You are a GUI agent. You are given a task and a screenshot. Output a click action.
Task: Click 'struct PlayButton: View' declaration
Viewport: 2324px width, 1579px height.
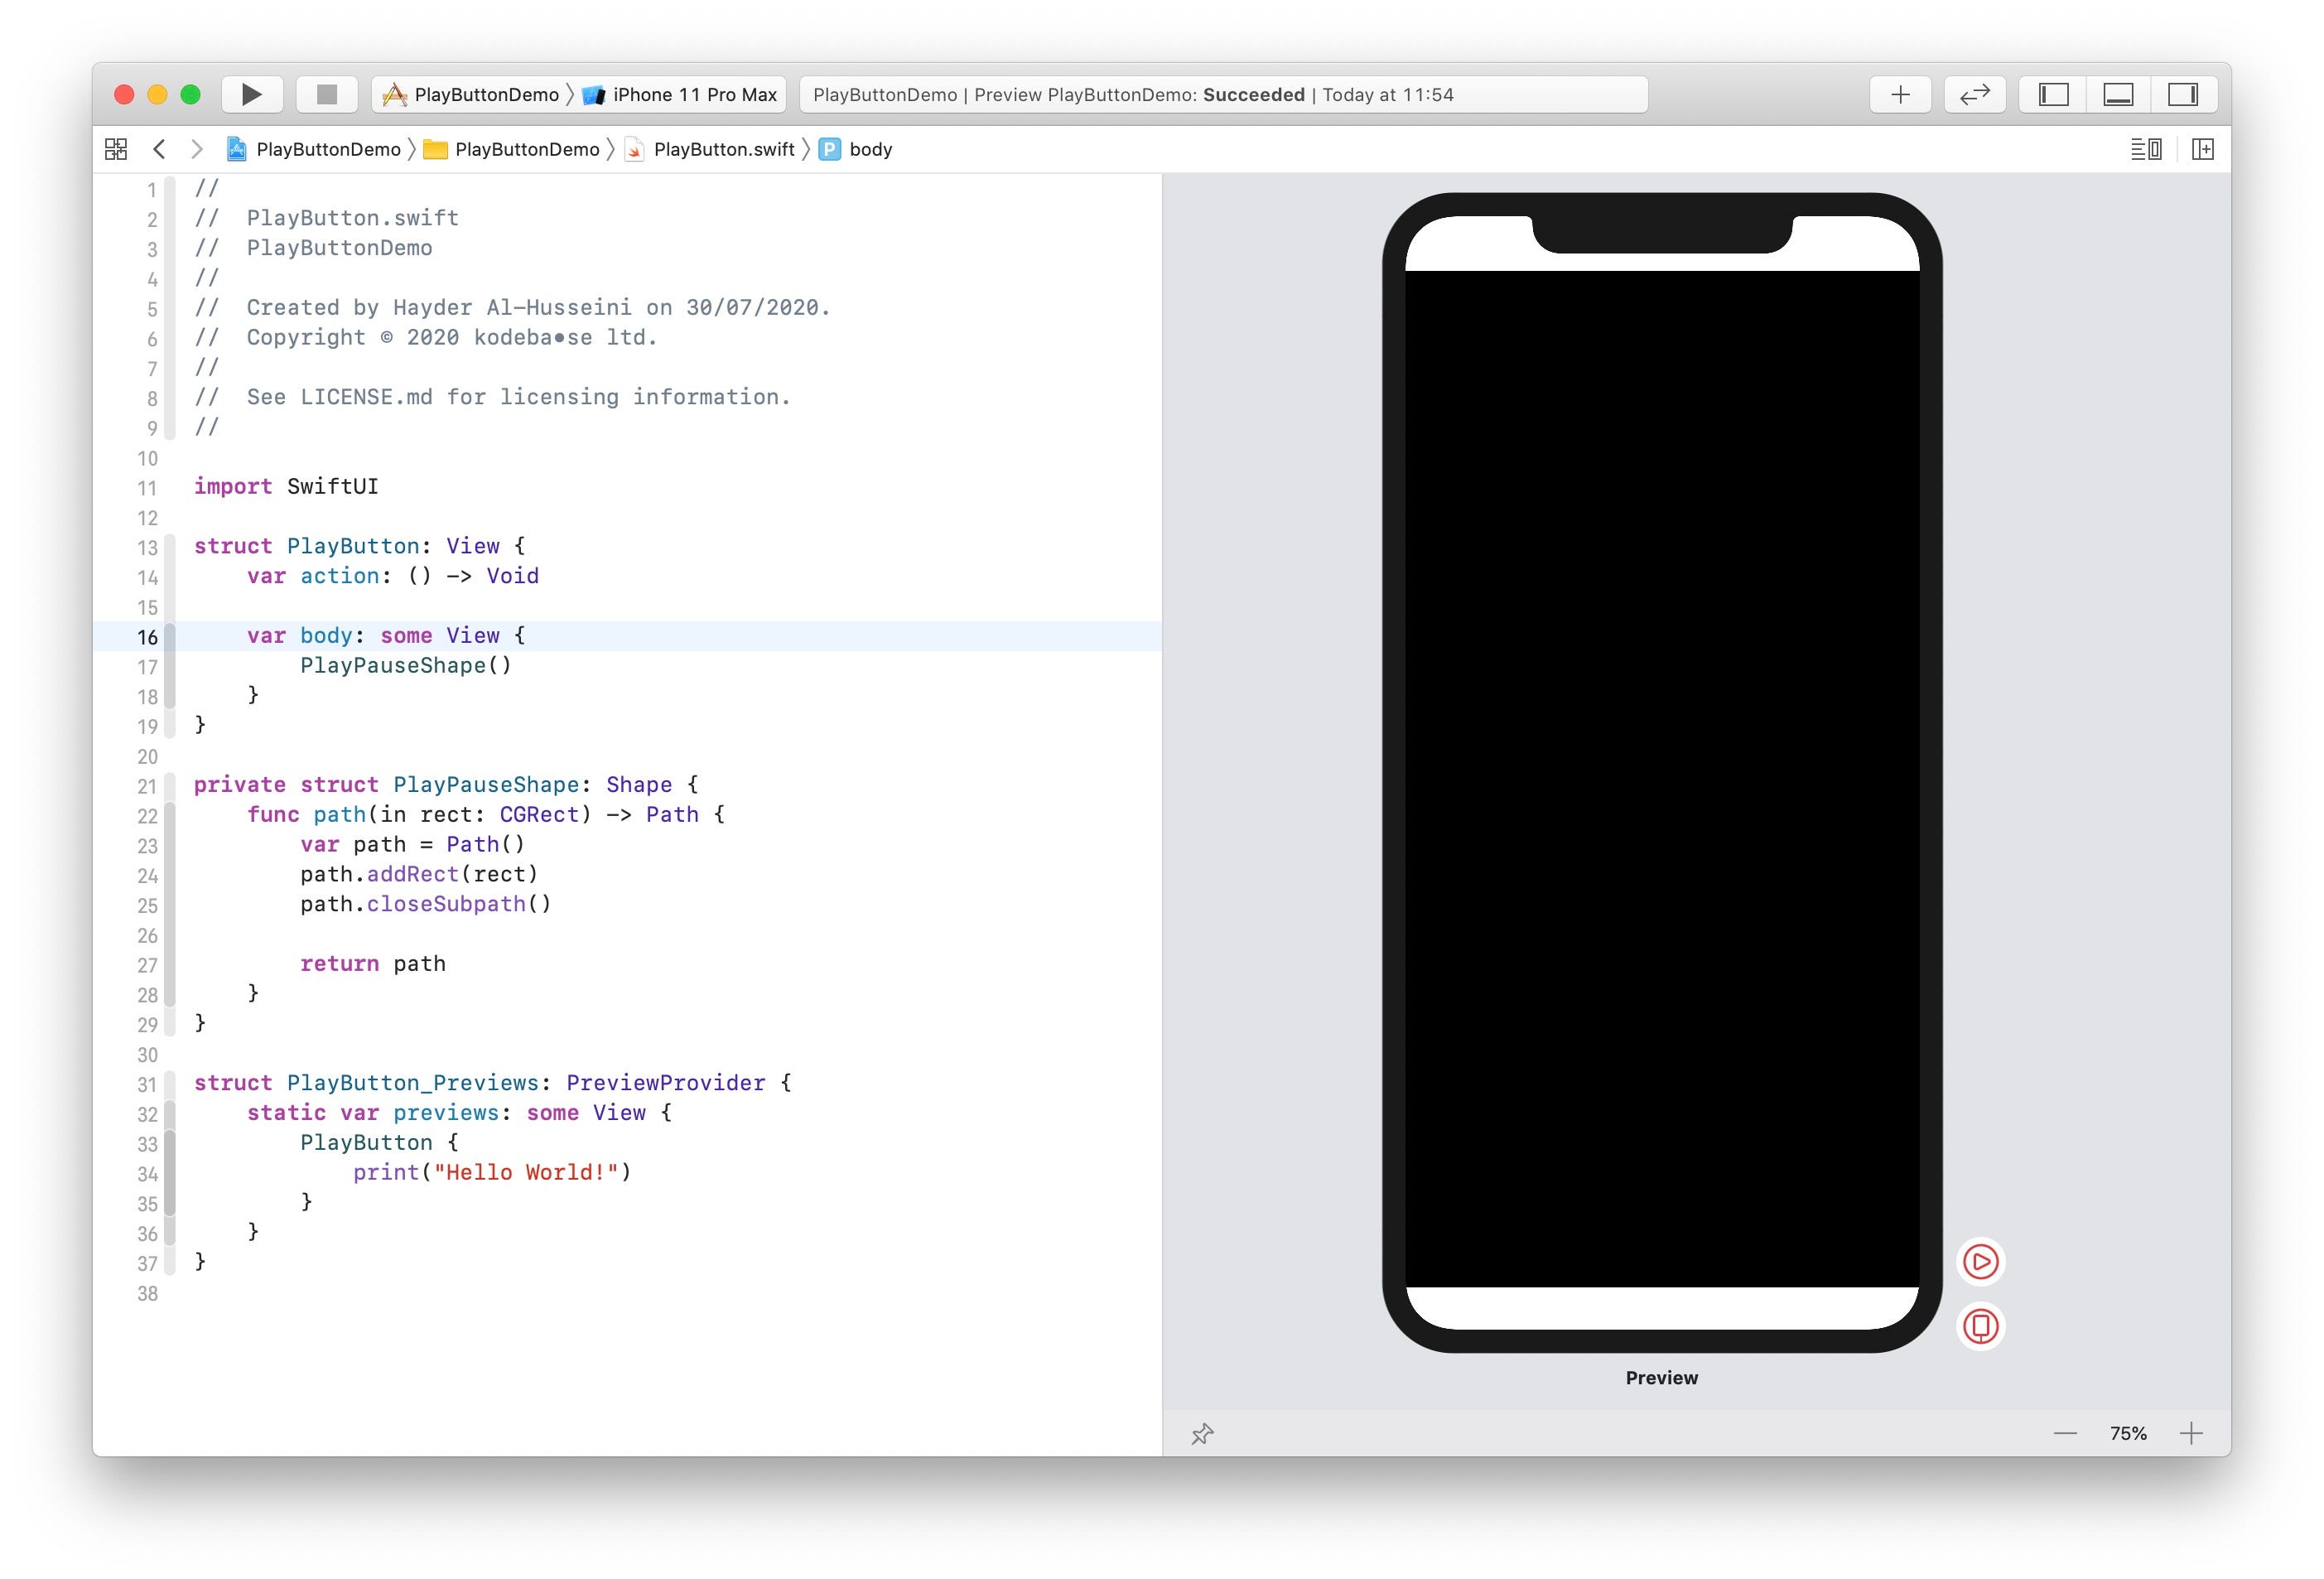tap(359, 546)
